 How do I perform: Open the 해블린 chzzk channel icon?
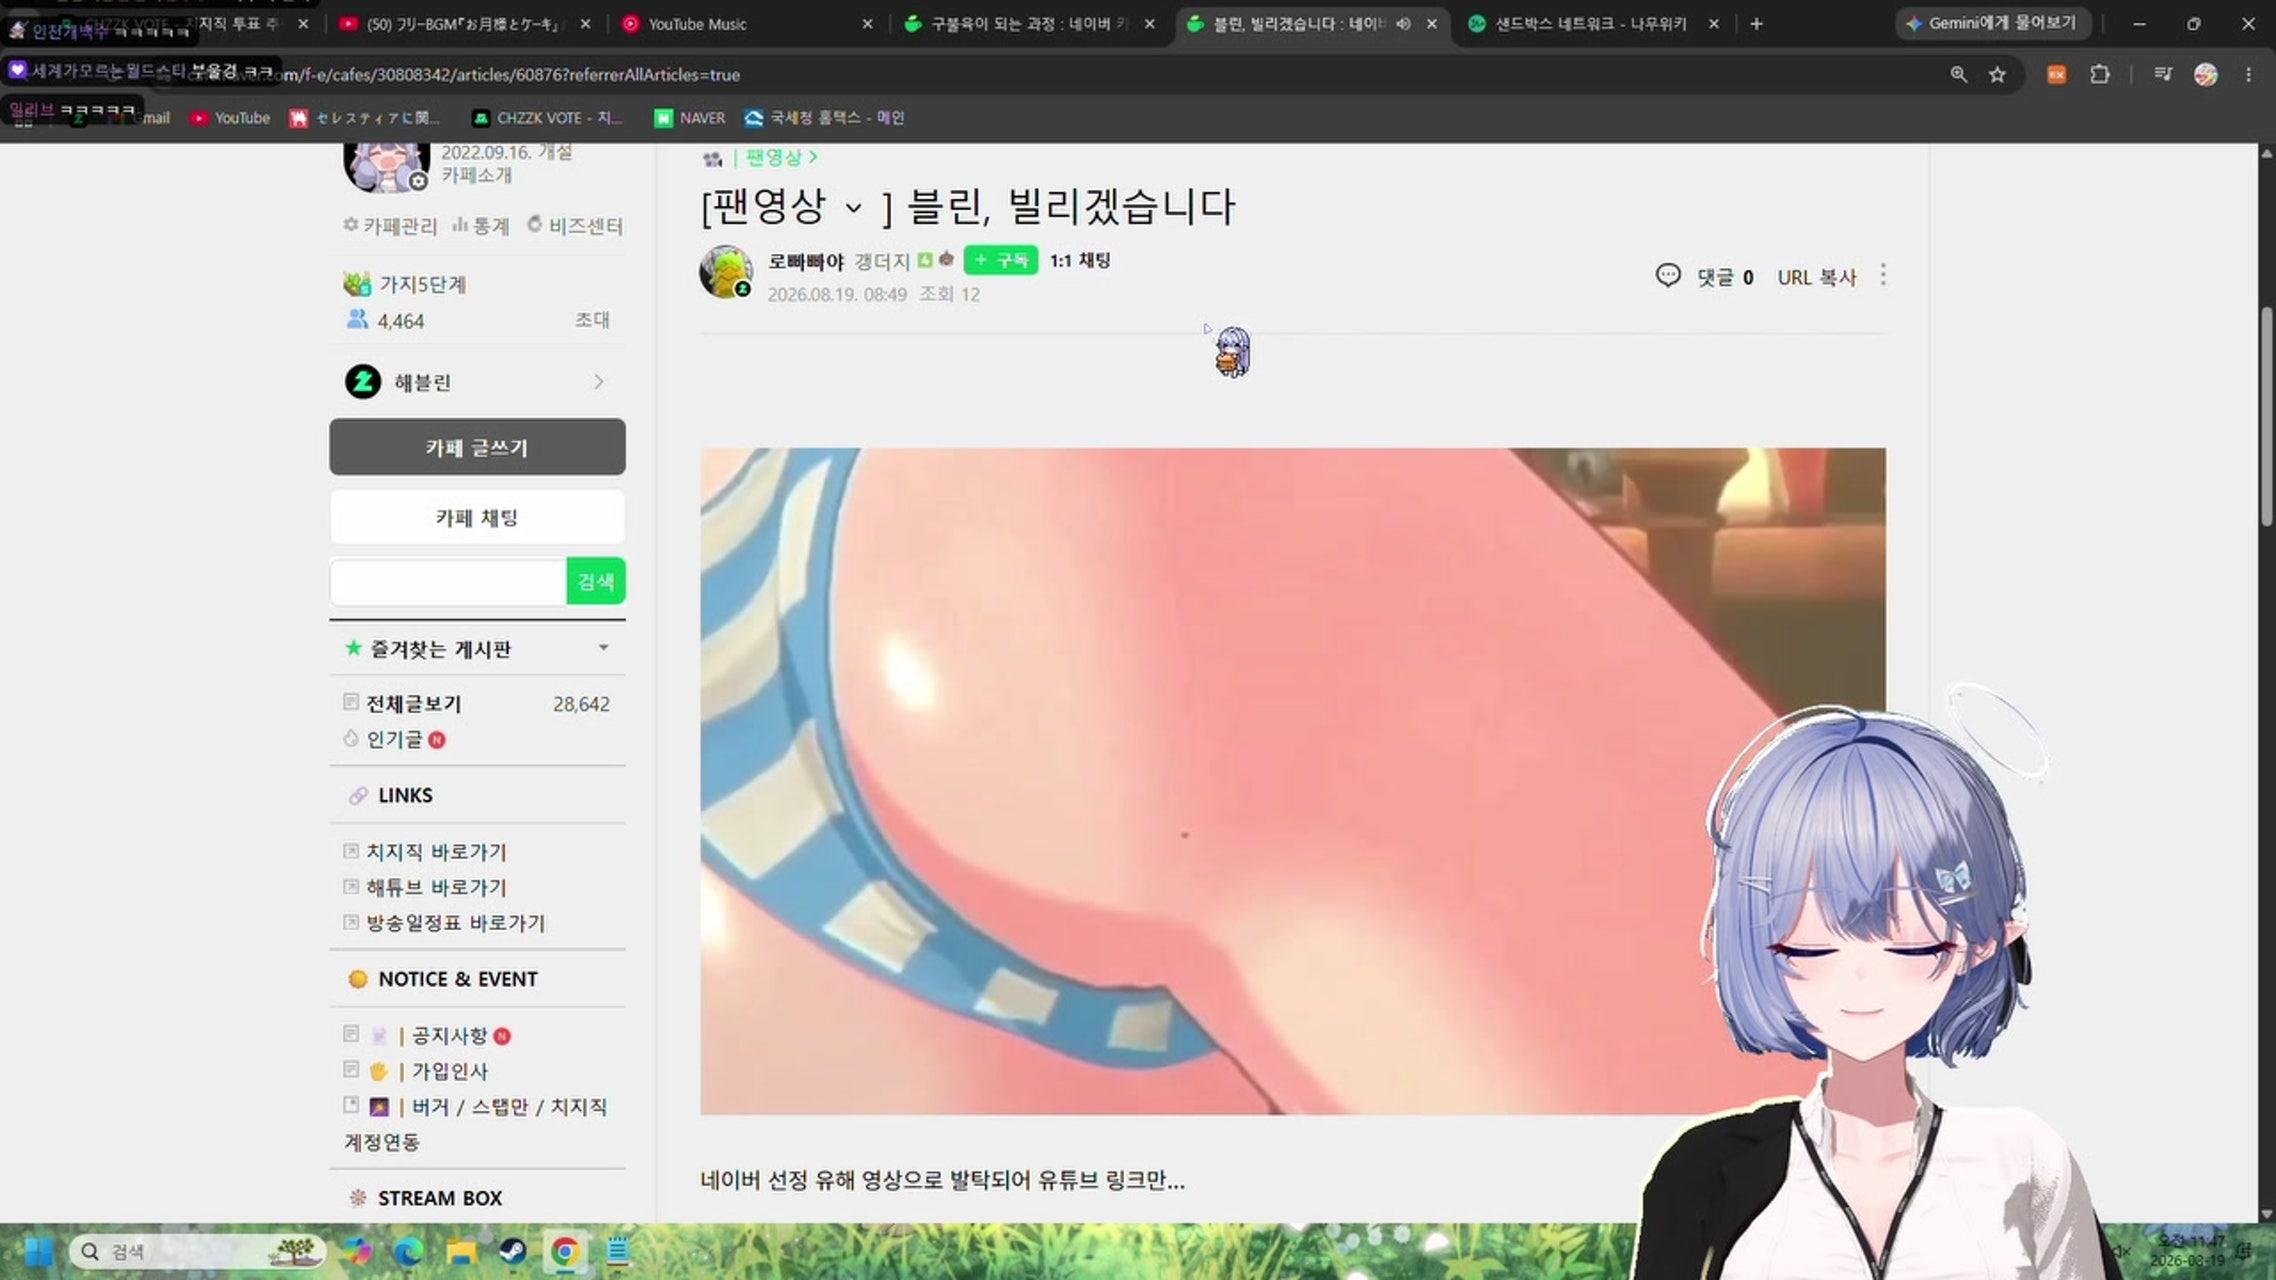pos(363,381)
